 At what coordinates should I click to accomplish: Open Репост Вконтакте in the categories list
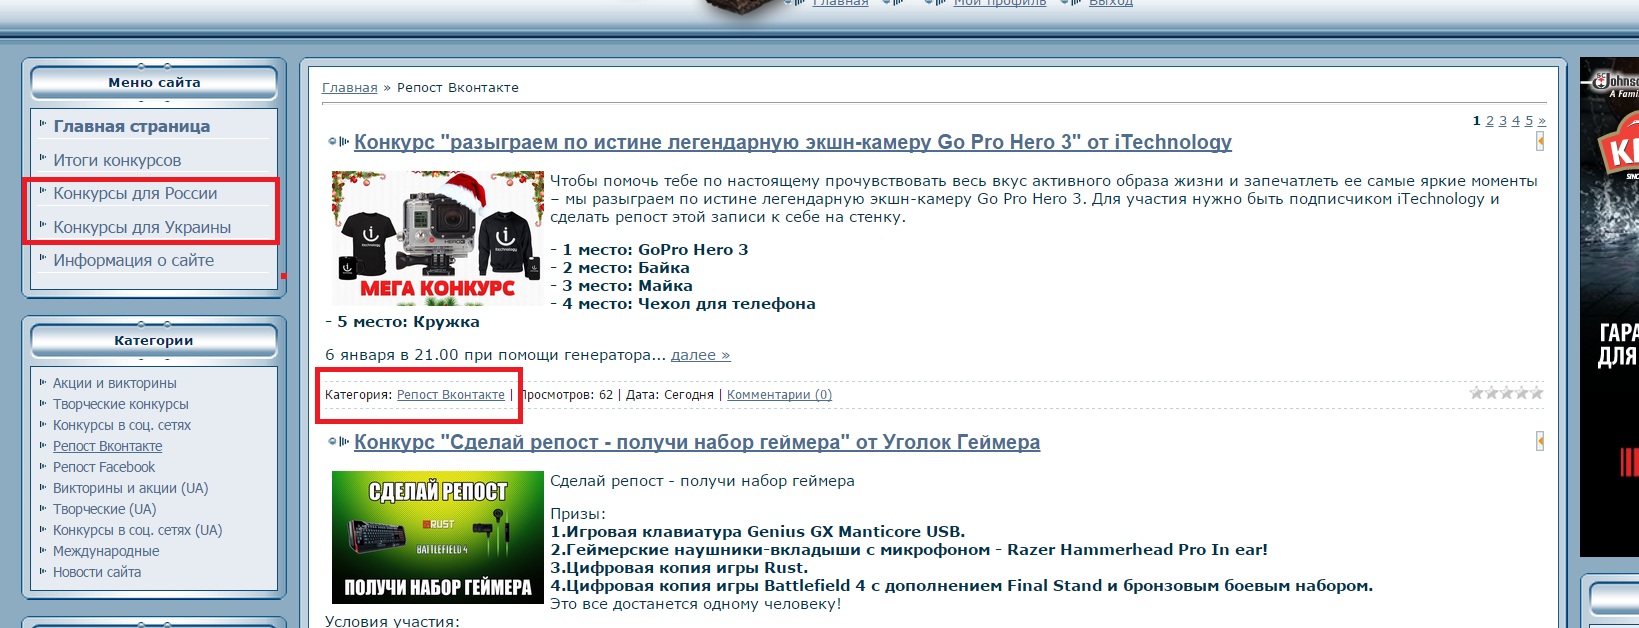tap(107, 446)
